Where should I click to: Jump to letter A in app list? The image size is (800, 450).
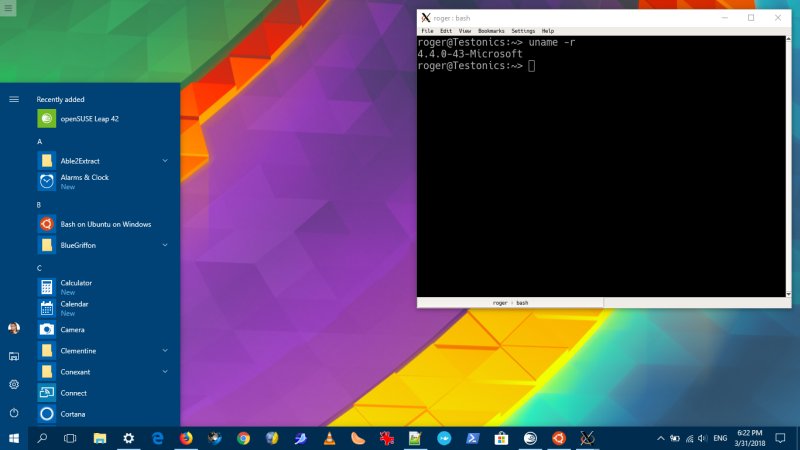click(39, 141)
